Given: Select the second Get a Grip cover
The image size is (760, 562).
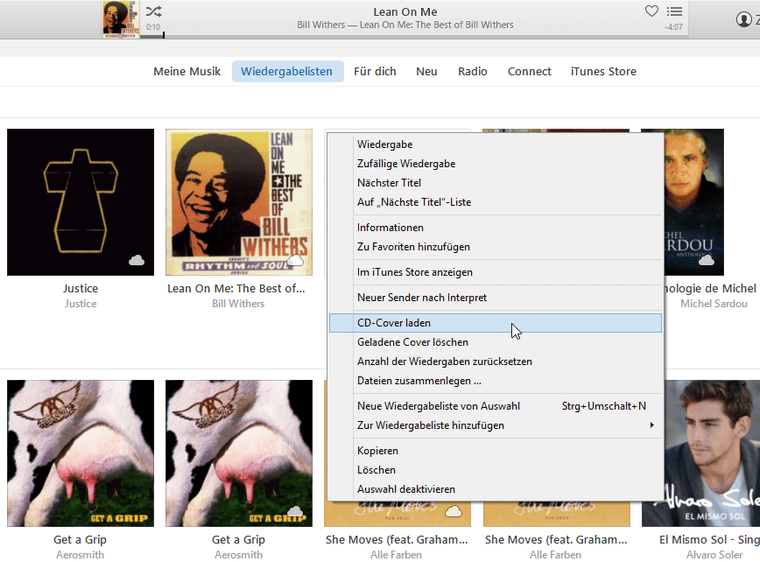Looking at the screenshot, I should [x=239, y=453].
